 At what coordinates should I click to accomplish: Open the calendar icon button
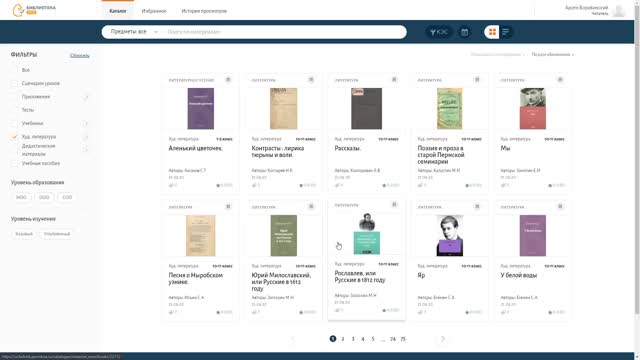pyautogui.click(x=464, y=32)
